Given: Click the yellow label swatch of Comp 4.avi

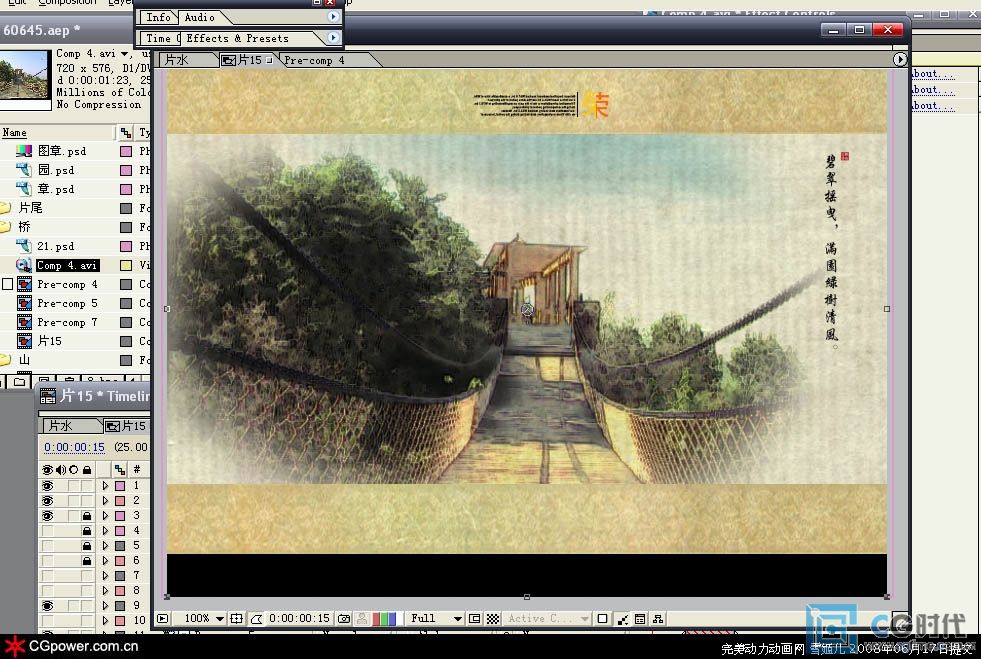Looking at the screenshot, I should [126, 265].
